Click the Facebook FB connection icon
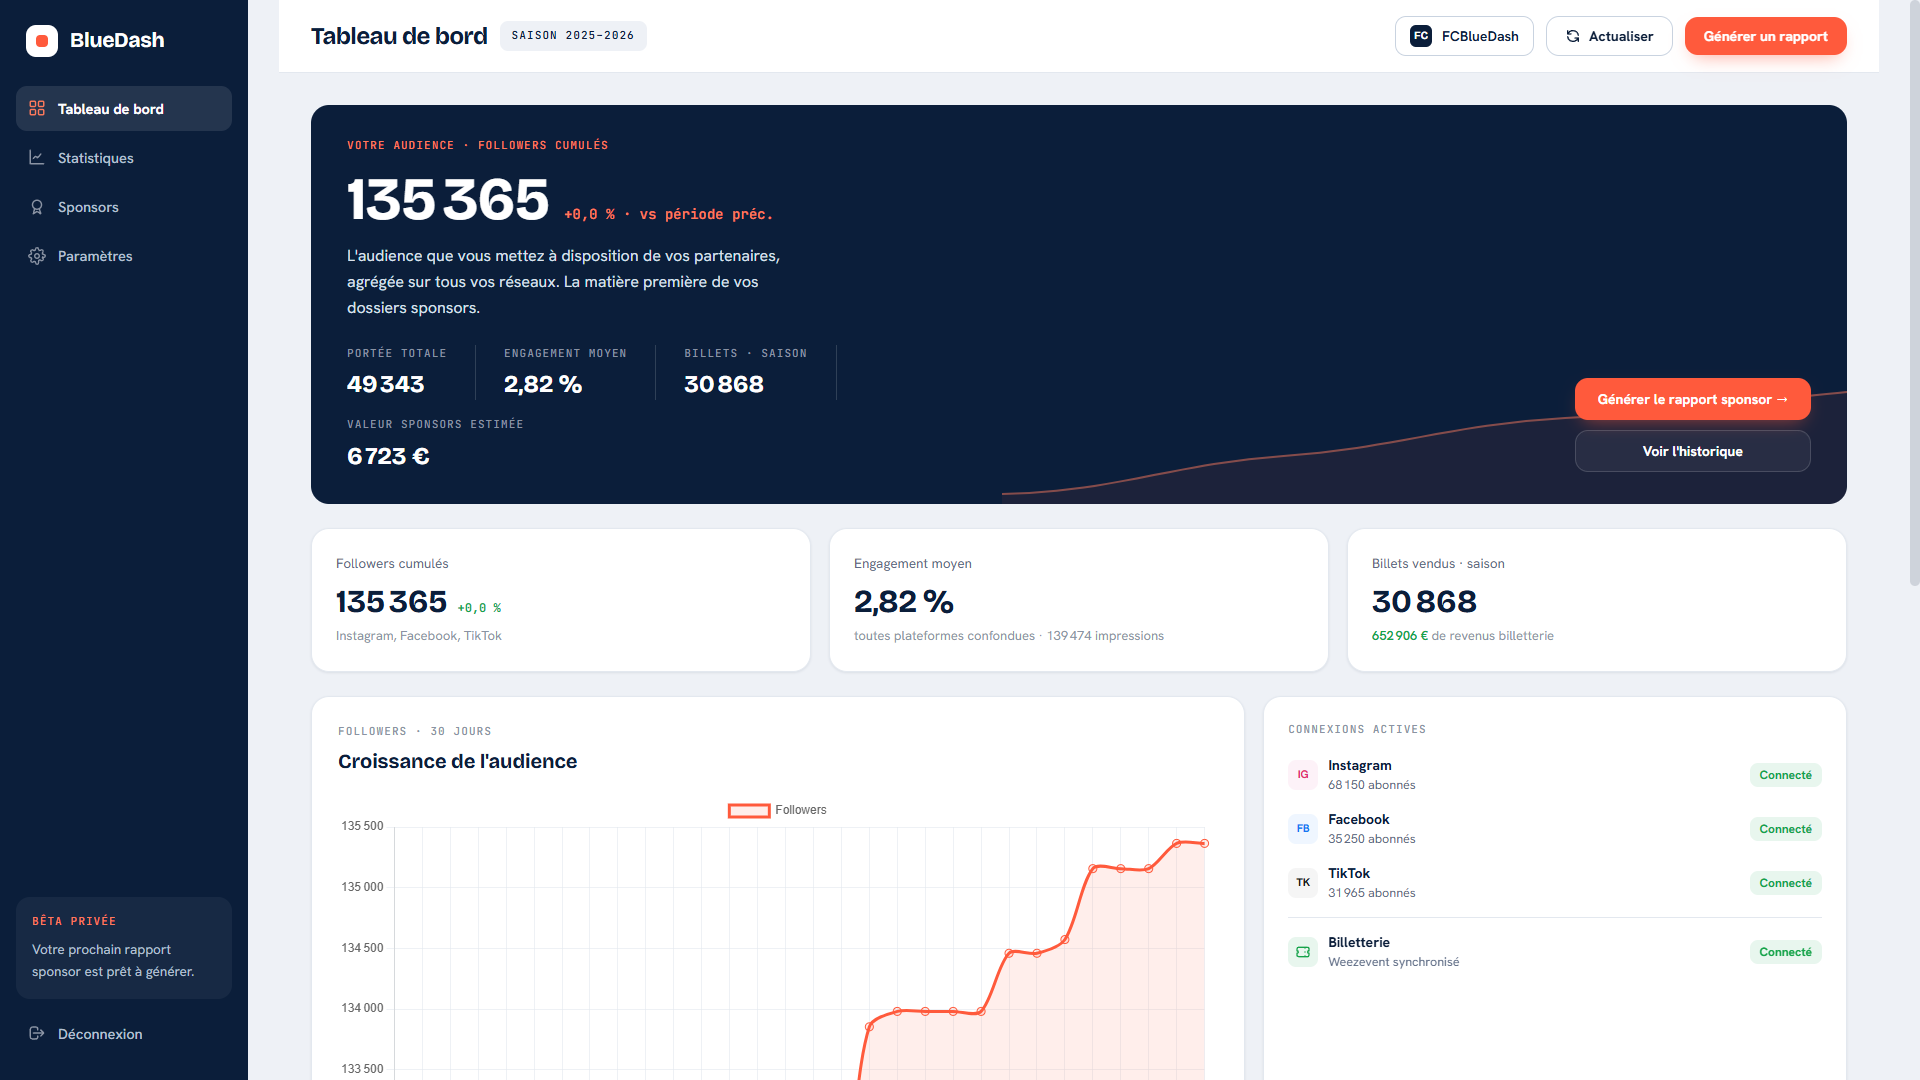Image resolution: width=1920 pixels, height=1080 pixels. point(1303,829)
